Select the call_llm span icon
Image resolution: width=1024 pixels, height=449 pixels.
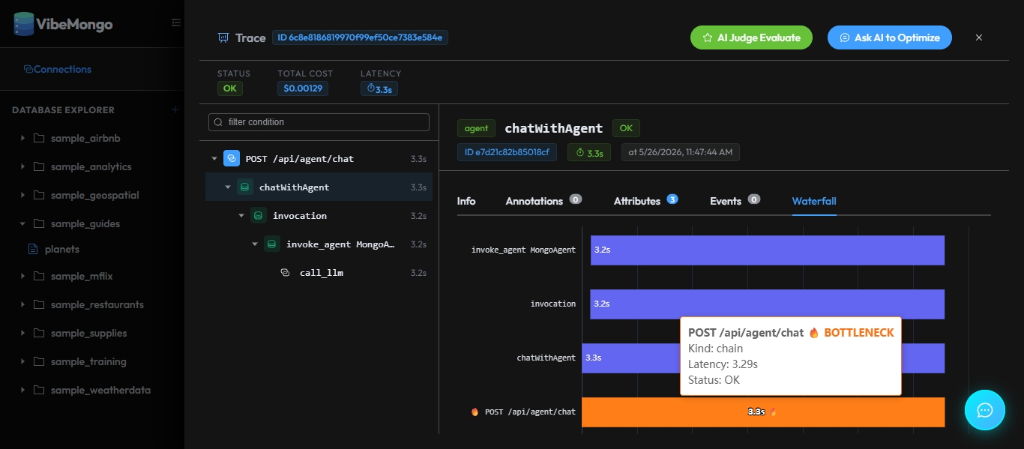(x=285, y=273)
